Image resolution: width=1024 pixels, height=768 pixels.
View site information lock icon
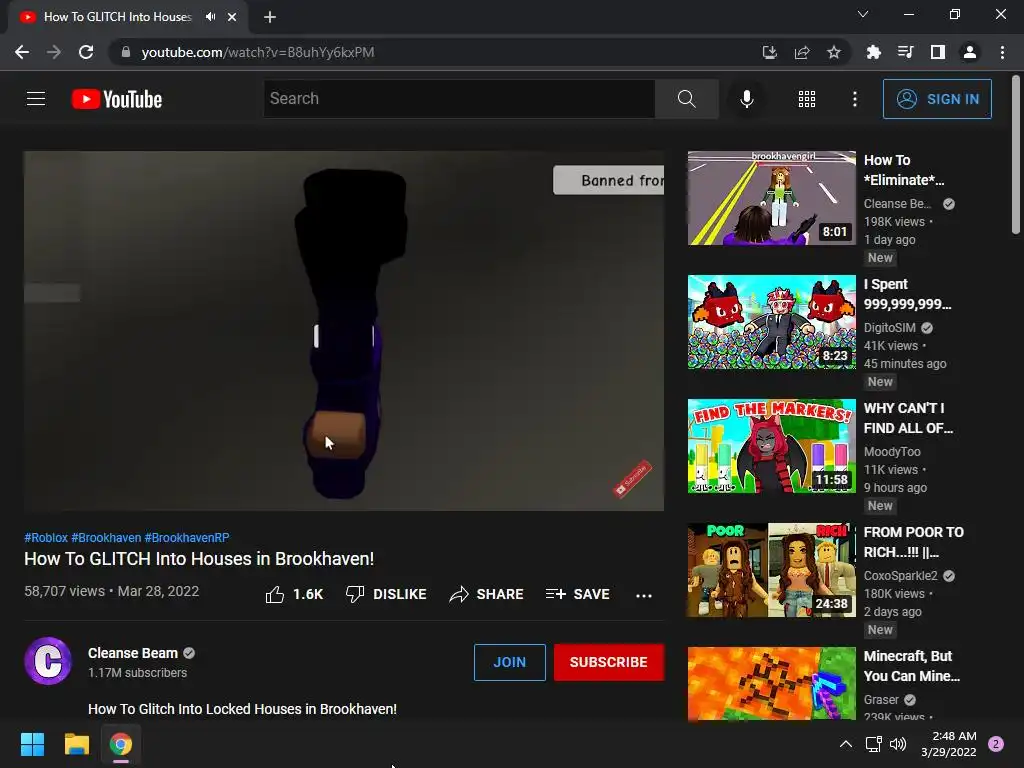point(126,52)
